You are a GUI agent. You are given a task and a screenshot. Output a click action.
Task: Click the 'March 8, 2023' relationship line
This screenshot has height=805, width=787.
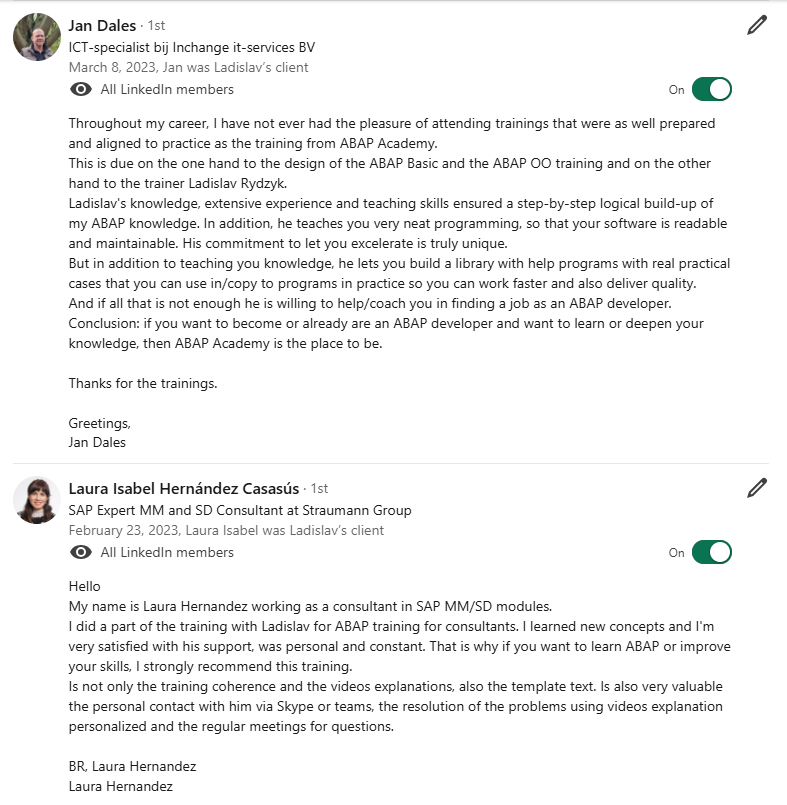tap(188, 67)
